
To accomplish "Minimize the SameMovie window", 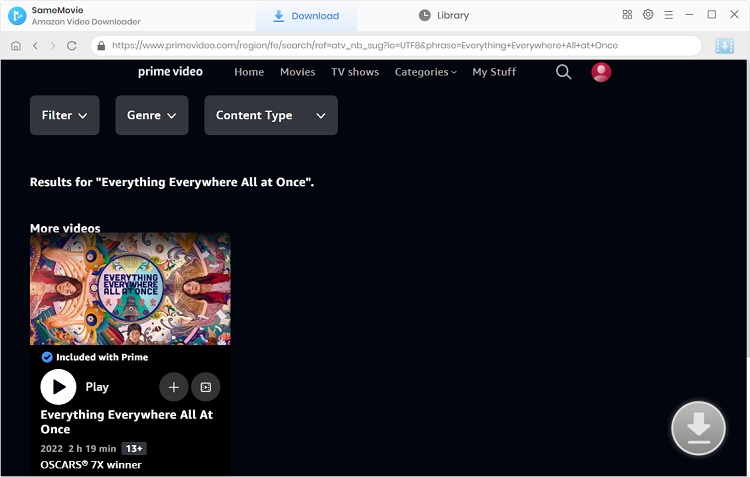I will 689,14.
